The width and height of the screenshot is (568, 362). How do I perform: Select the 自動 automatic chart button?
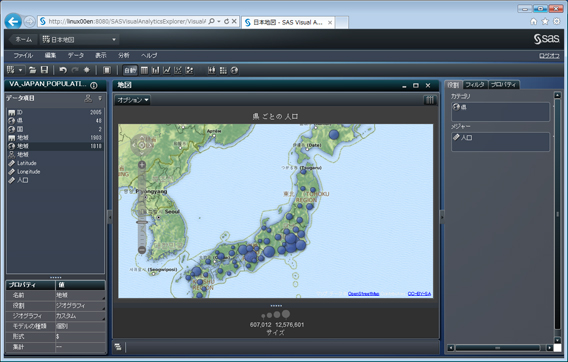point(130,70)
